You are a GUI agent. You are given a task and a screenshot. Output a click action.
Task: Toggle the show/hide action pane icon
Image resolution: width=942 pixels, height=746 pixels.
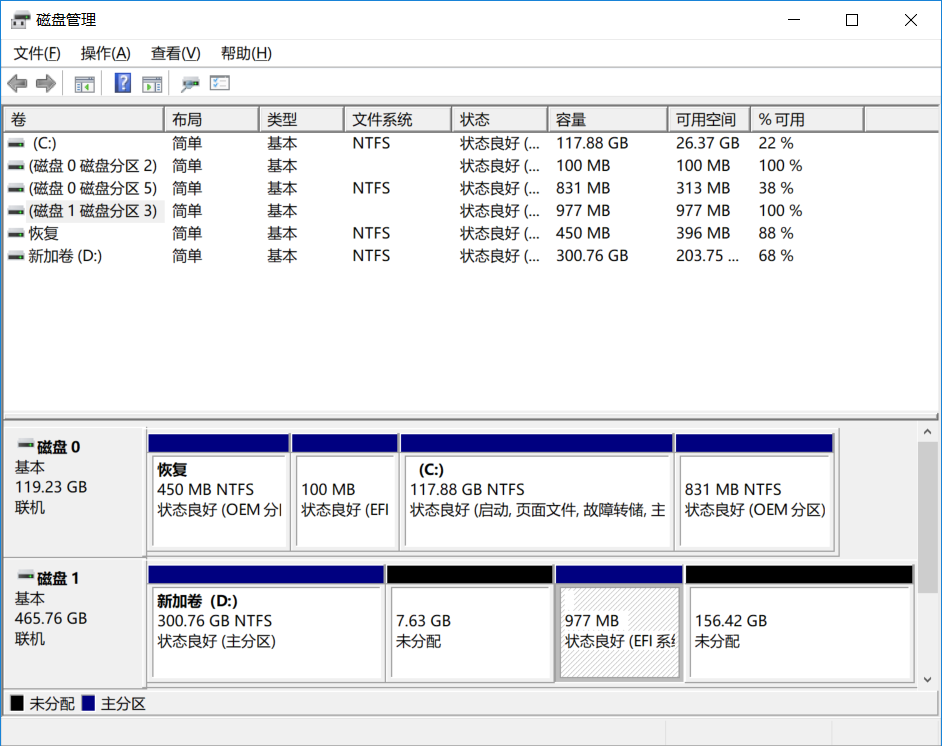(x=152, y=84)
